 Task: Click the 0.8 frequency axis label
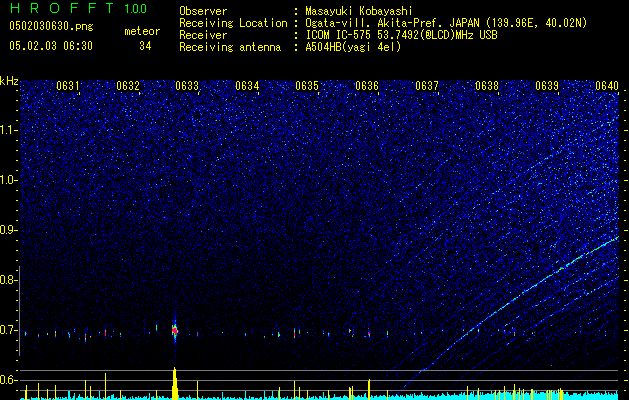(x=9, y=280)
